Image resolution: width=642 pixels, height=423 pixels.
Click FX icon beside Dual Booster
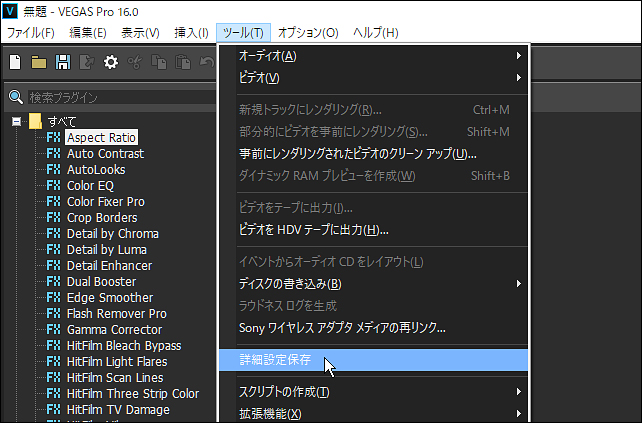coord(54,281)
